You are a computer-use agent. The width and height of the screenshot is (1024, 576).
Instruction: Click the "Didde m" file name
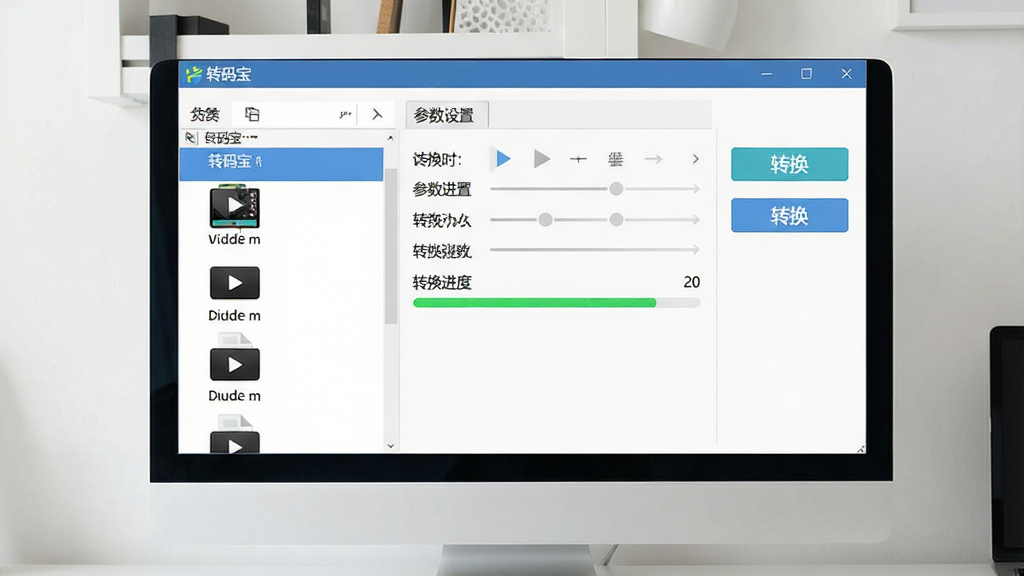[x=234, y=316]
